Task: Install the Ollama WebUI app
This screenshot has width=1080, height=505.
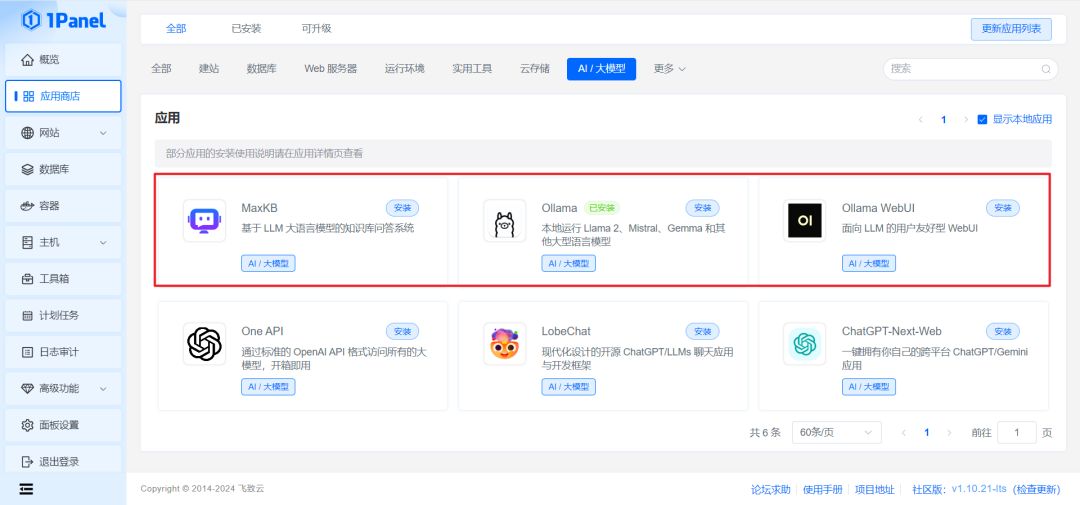Action: 1003,208
